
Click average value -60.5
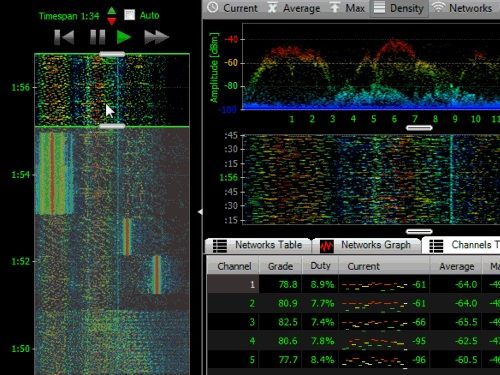click(x=466, y=360)
